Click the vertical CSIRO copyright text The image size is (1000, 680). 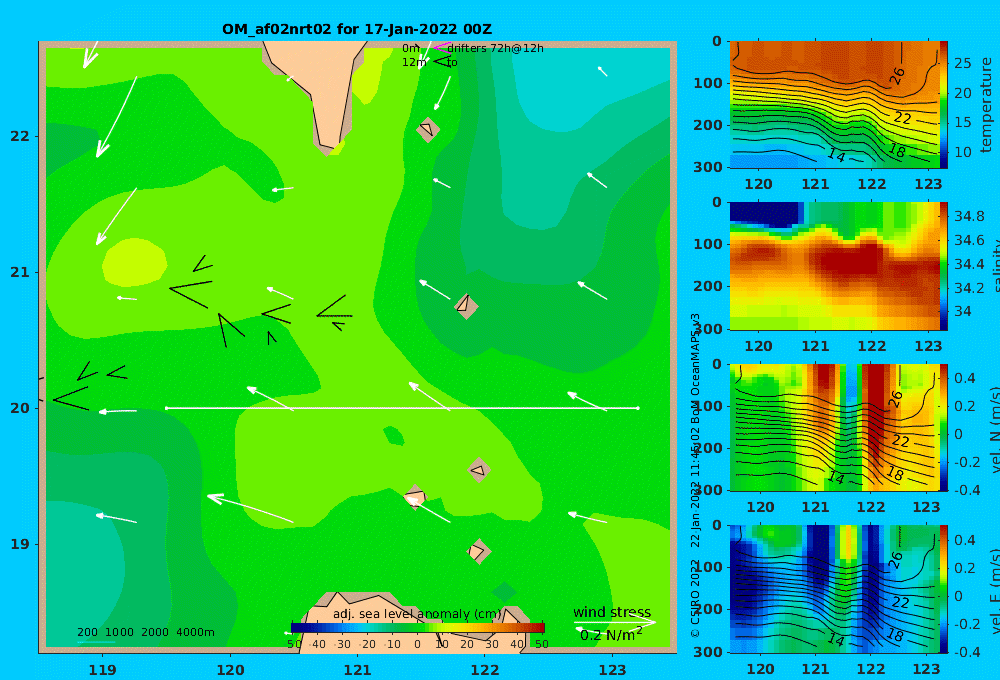(x=696, y=475)
